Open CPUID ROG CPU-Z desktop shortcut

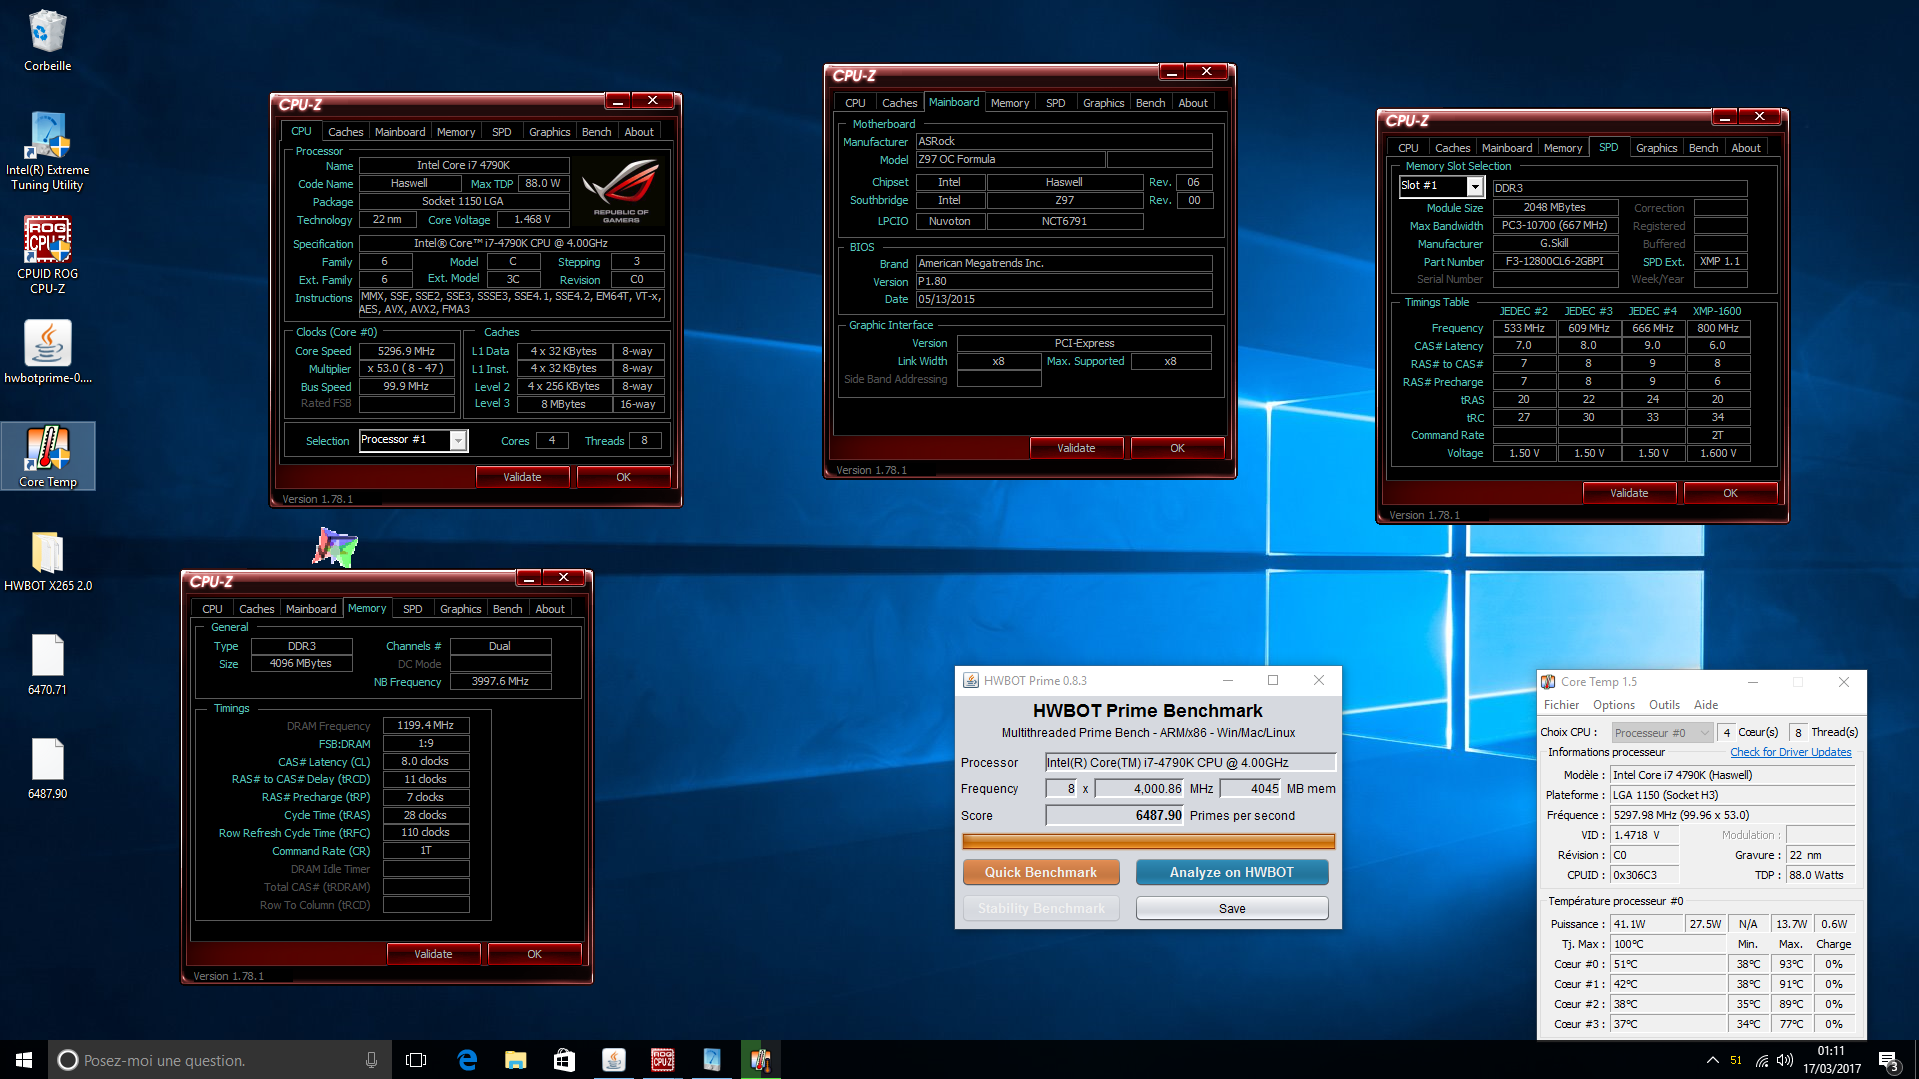47,256
